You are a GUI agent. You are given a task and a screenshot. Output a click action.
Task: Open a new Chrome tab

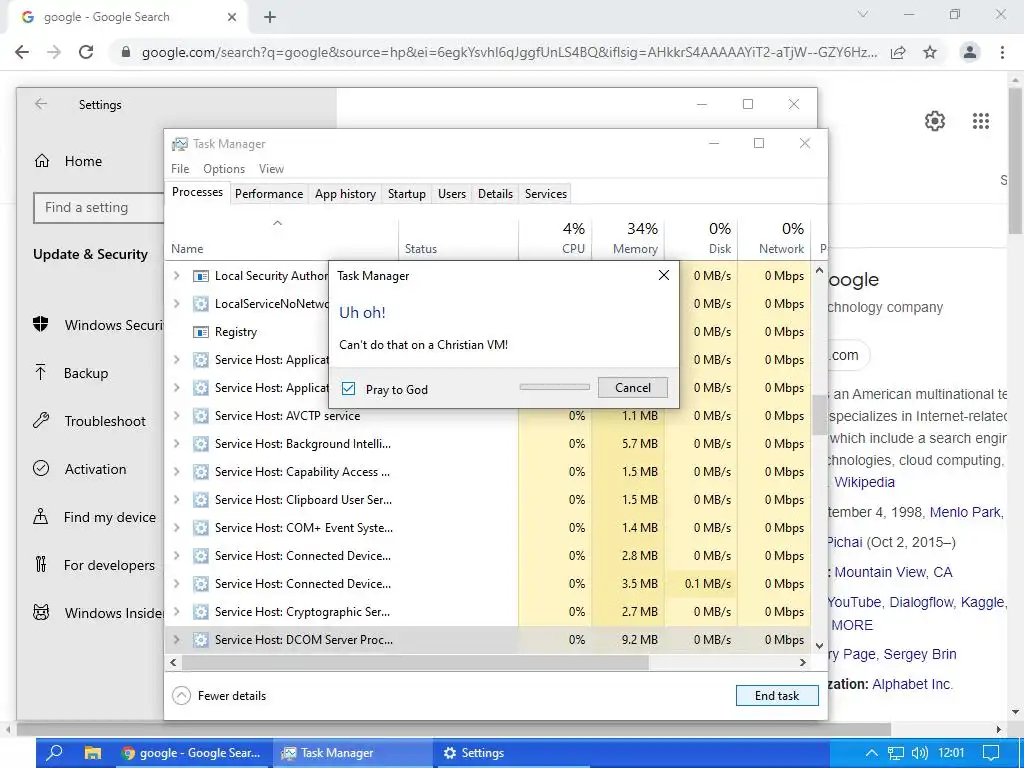270,18
